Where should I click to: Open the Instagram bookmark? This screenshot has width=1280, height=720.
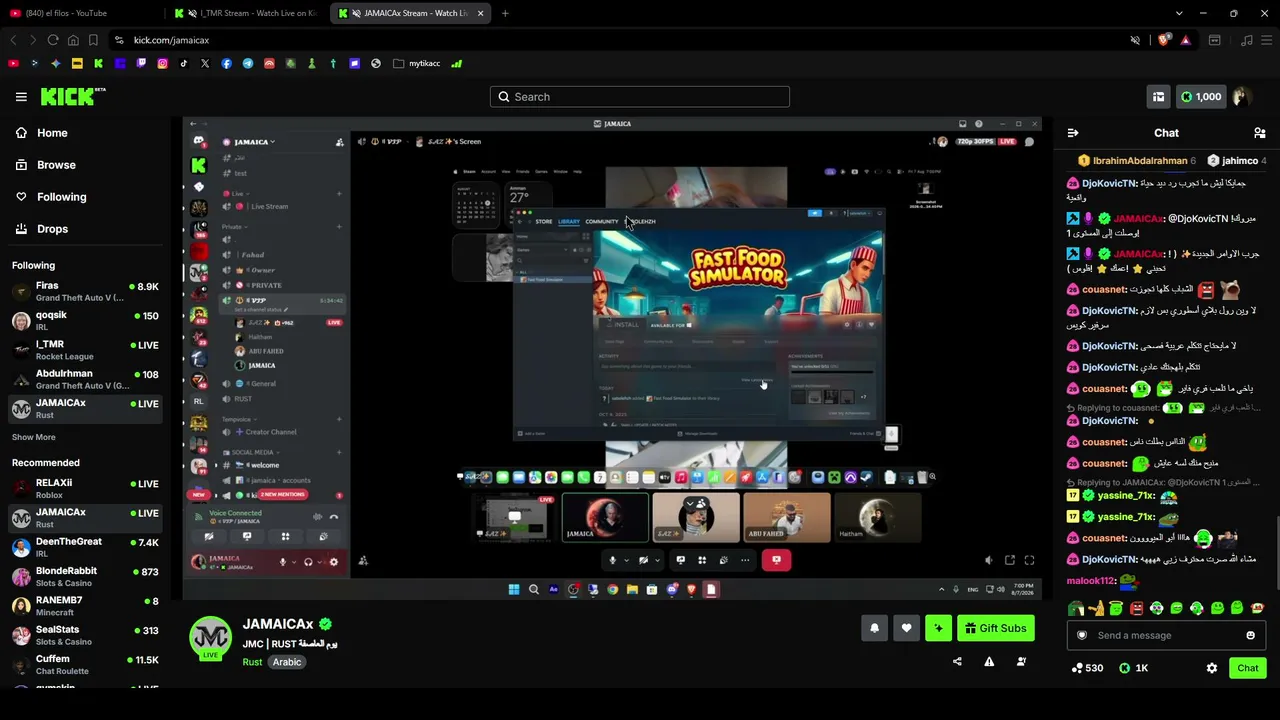click(x=162, y=63)
